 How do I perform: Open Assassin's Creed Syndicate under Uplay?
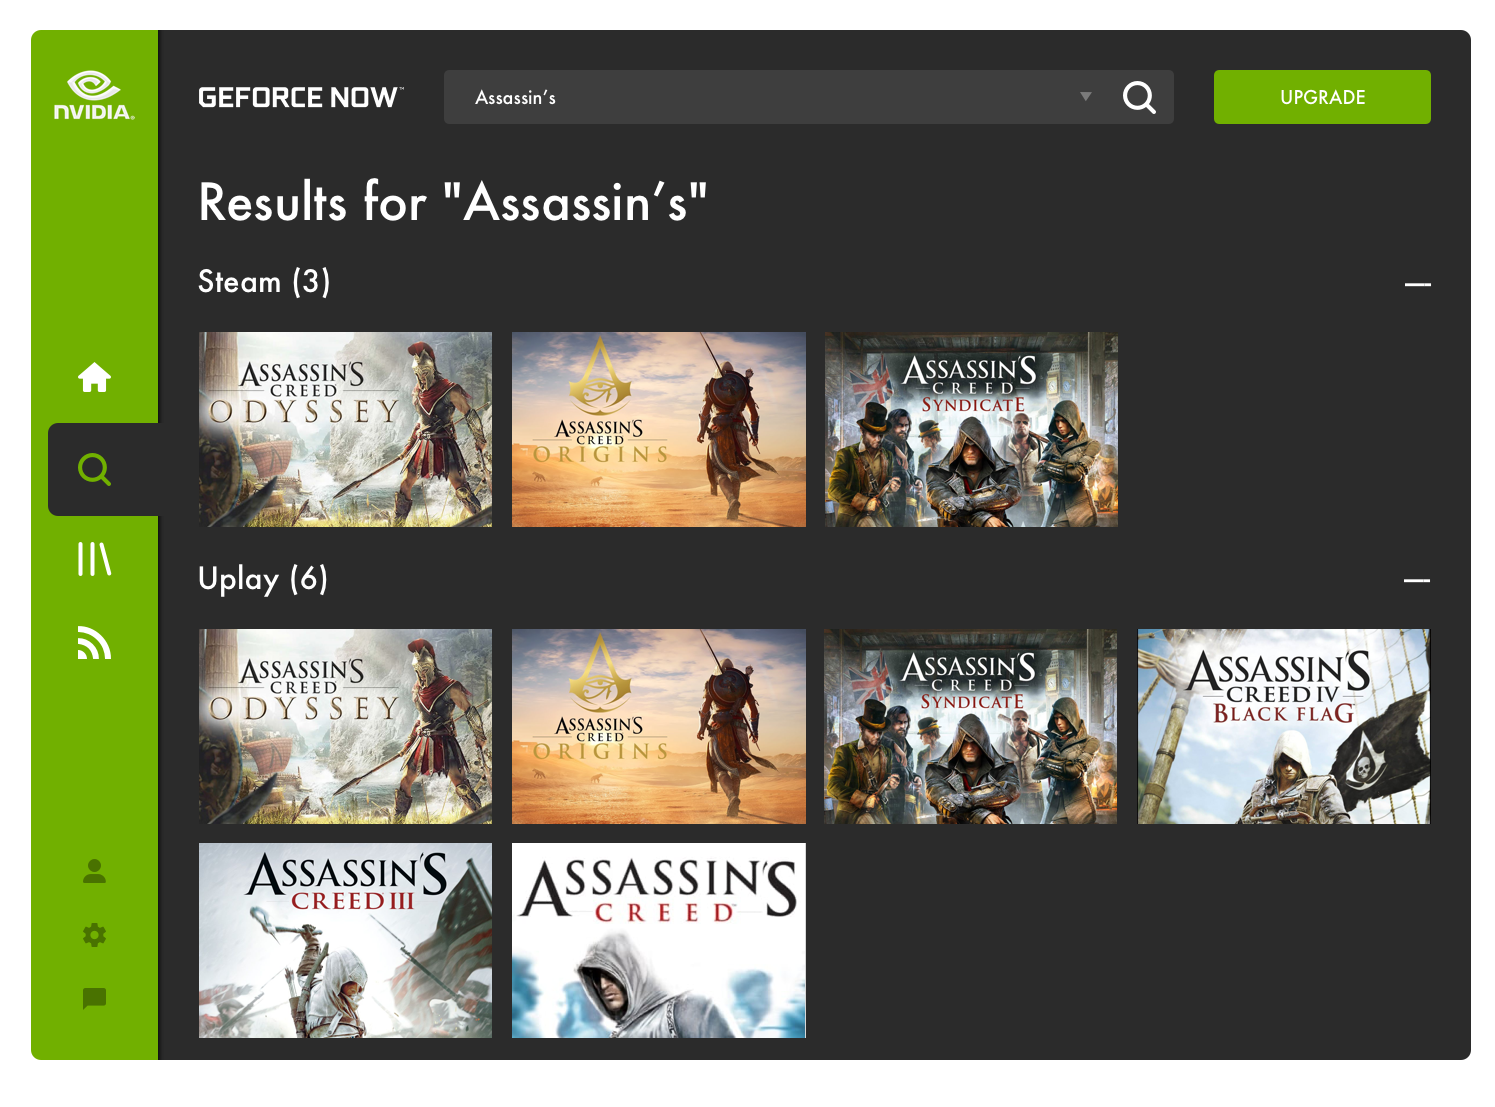click(971, 726)
